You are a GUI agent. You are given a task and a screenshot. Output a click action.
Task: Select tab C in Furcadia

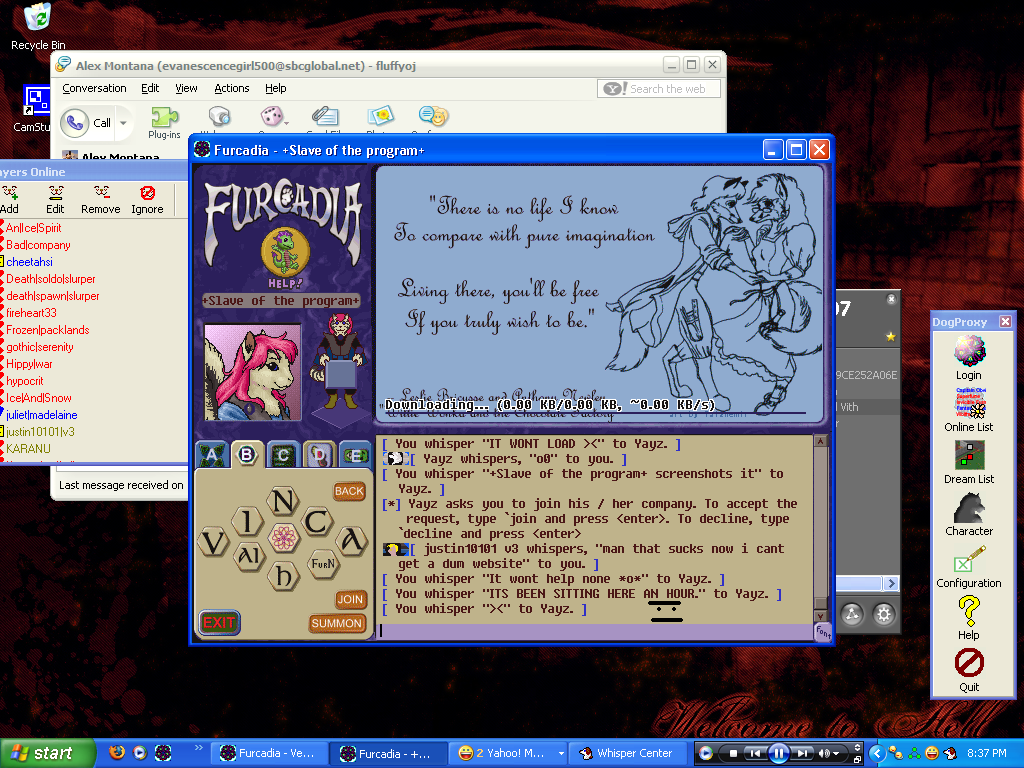tap(282, 455)
